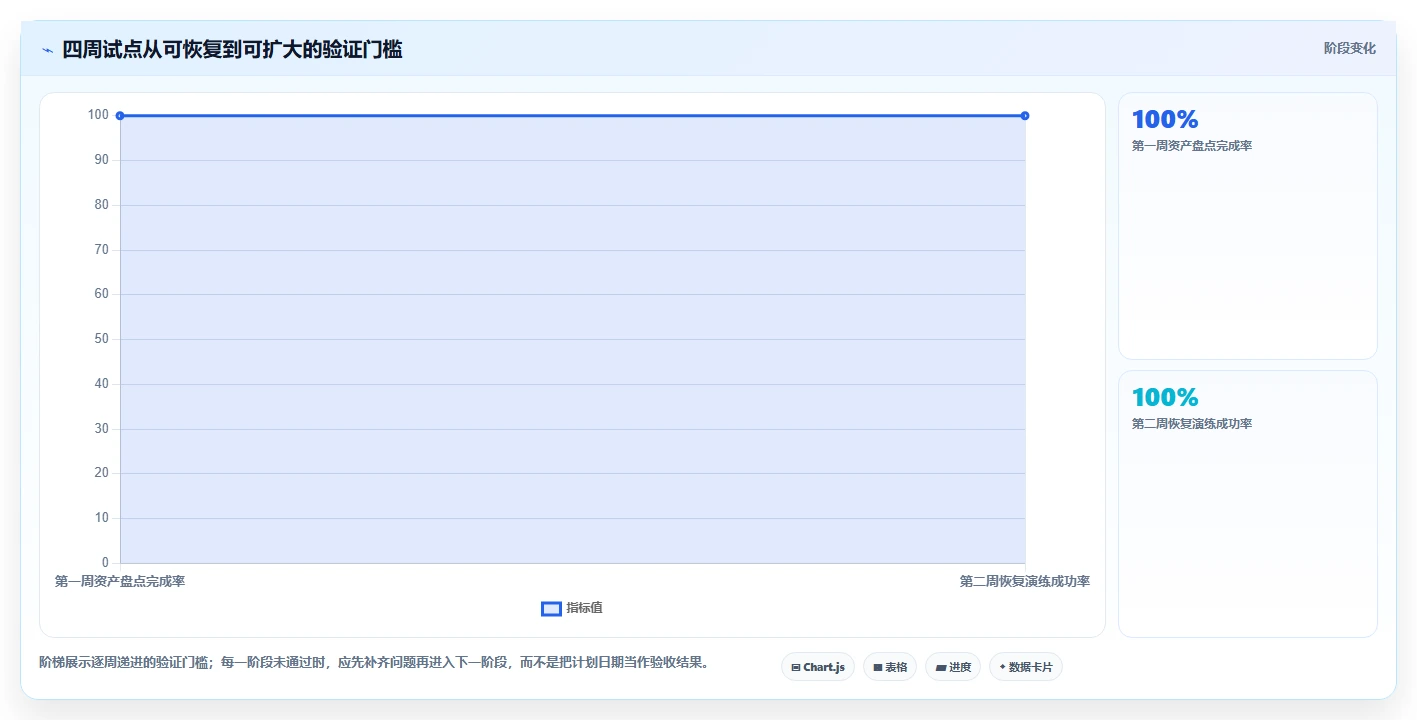1417x720 pixels.
Task: Click the 阶段变化 label in the header
Action: pyautogui.click(x=1350, y=48)
